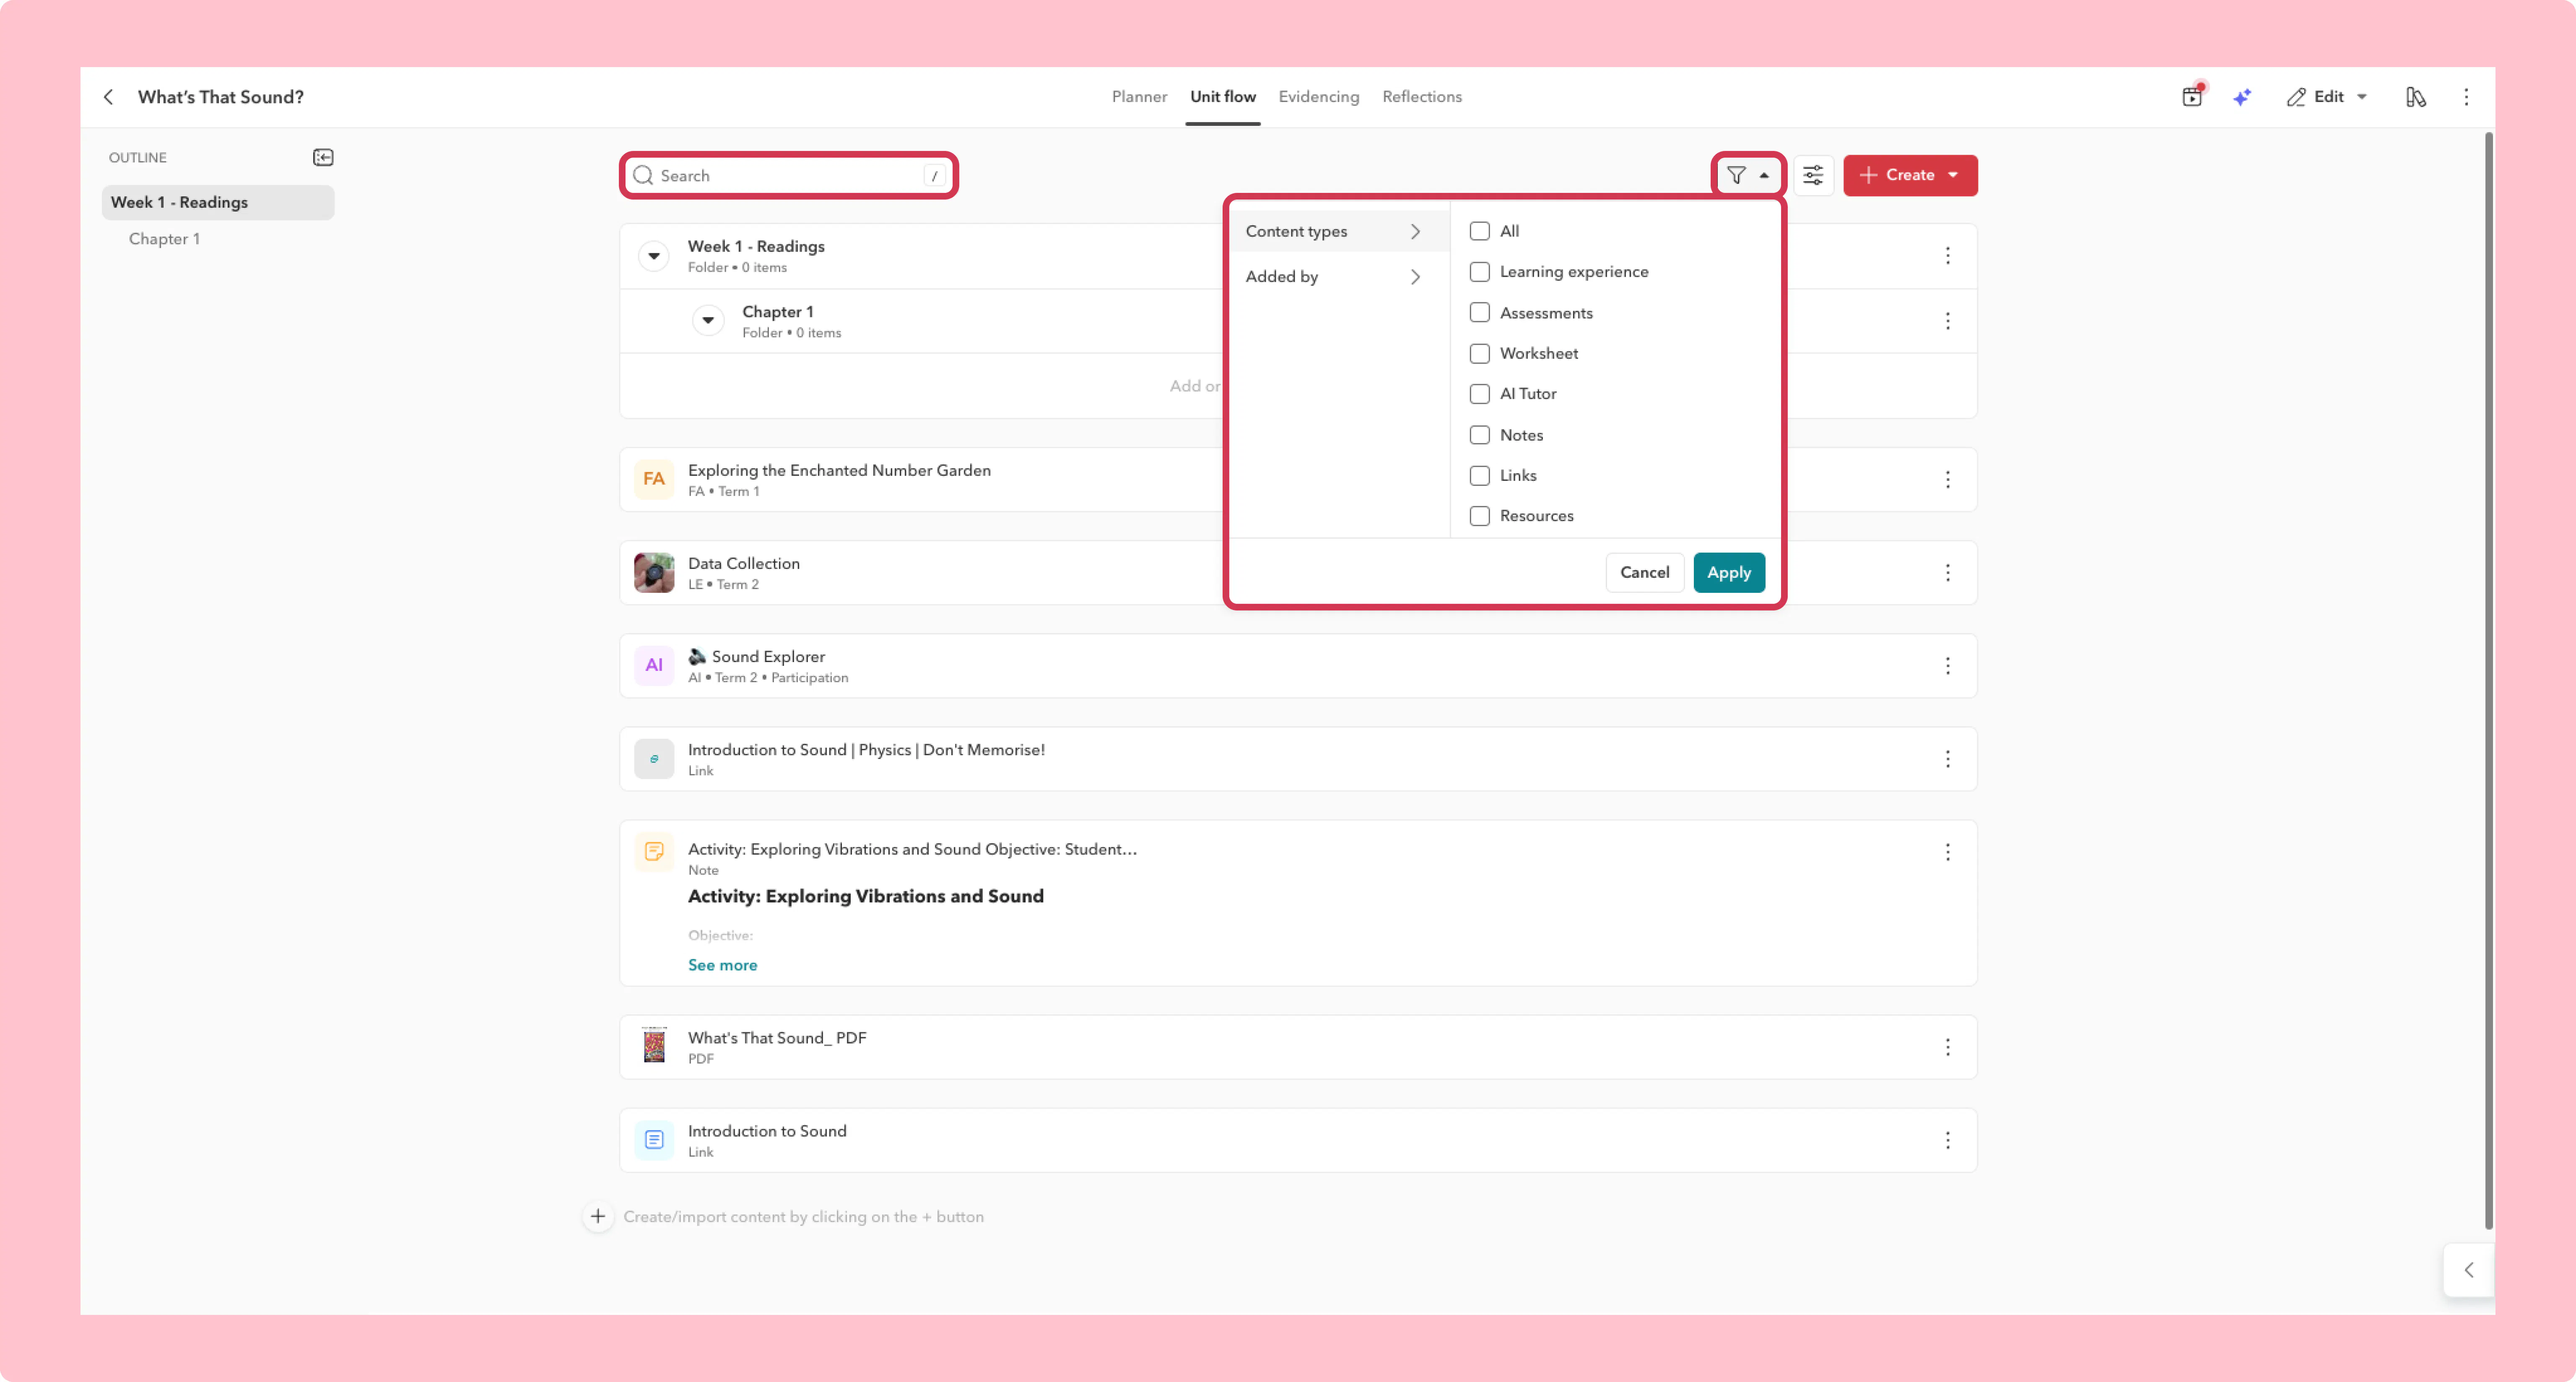The width and height of the screenshot is (2576, 1382).
Task: Open the AI sparkle assistant icon
Action: [2242, 97]
